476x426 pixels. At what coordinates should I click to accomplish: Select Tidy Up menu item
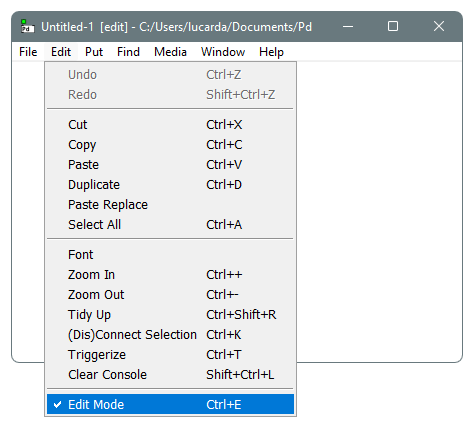click(170, 315)
